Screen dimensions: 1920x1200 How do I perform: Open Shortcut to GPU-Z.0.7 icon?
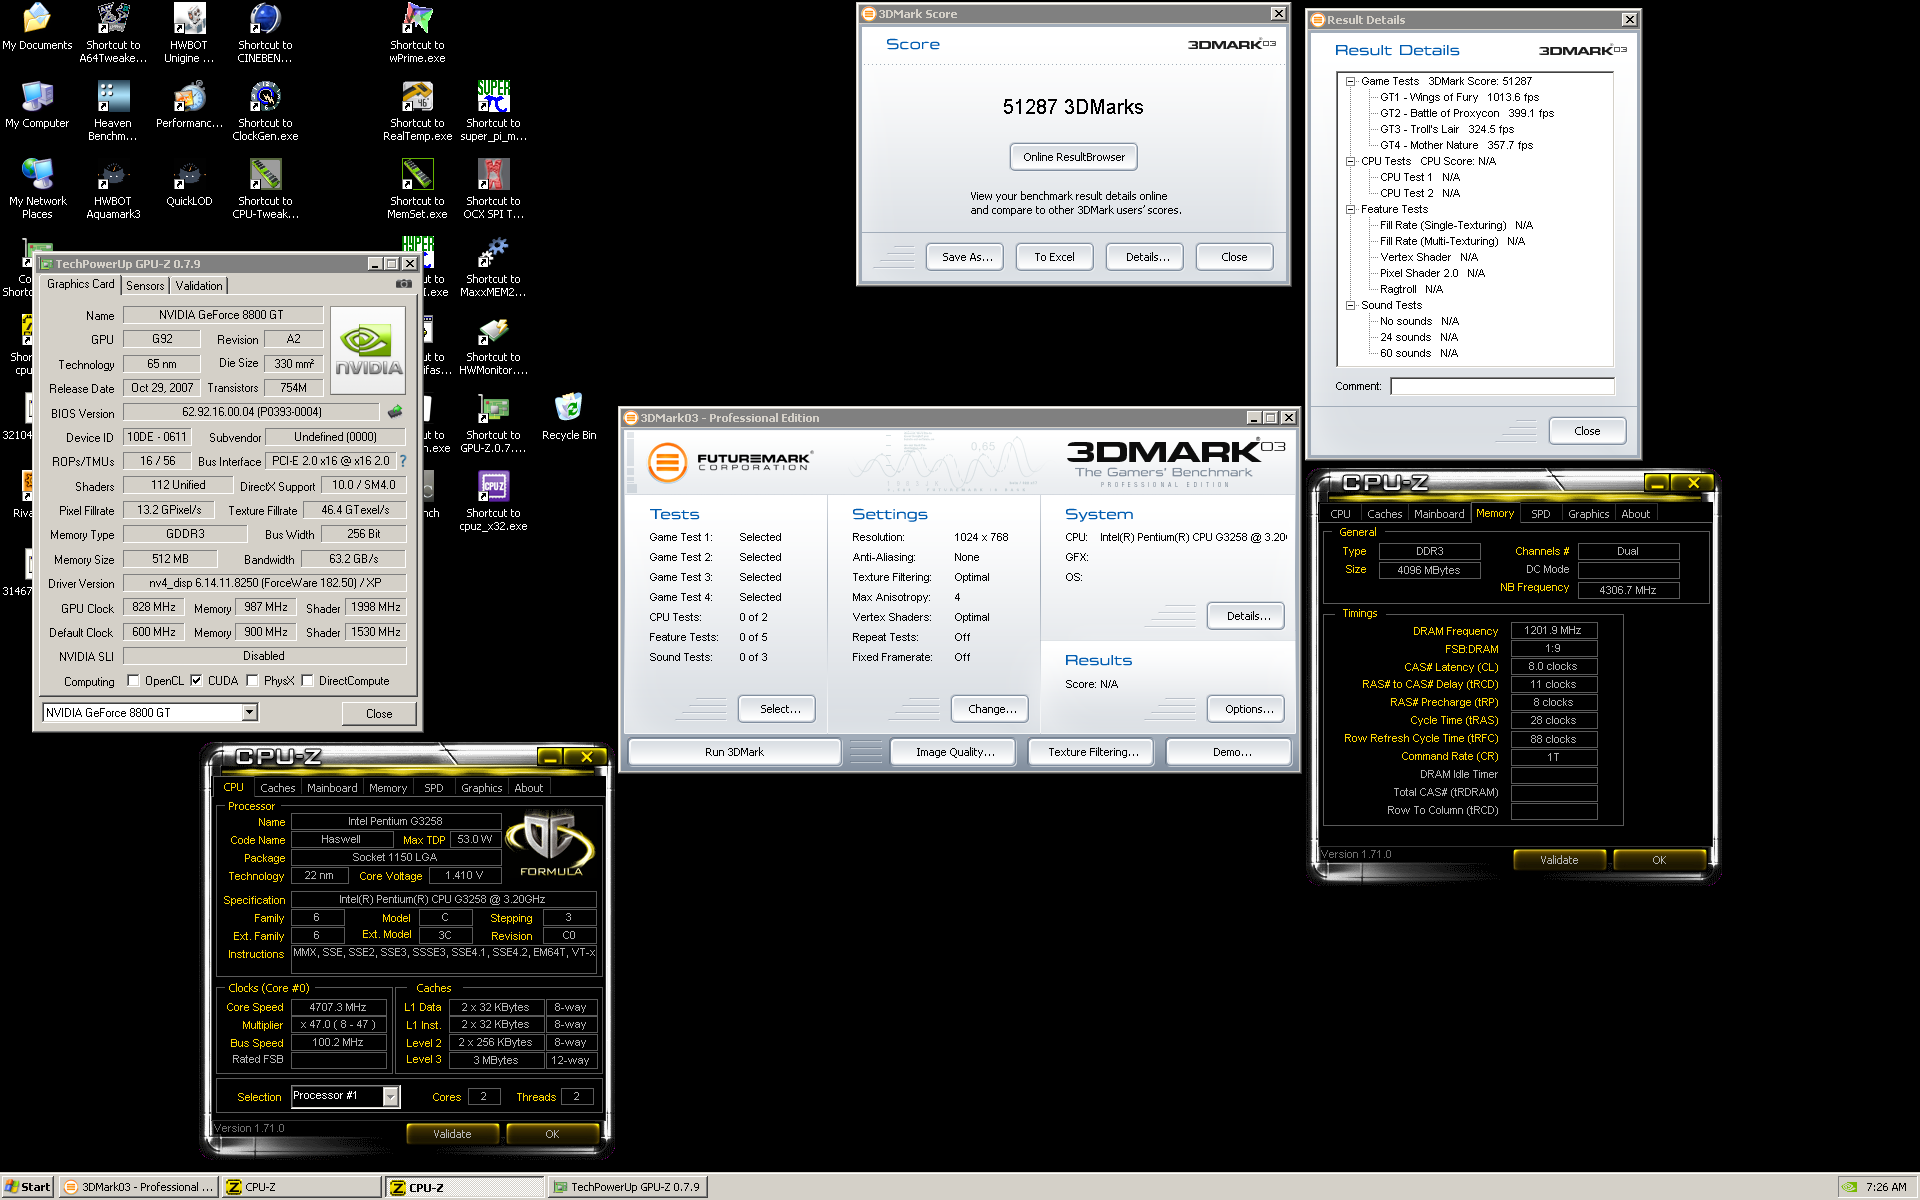(x=493, y=423)
